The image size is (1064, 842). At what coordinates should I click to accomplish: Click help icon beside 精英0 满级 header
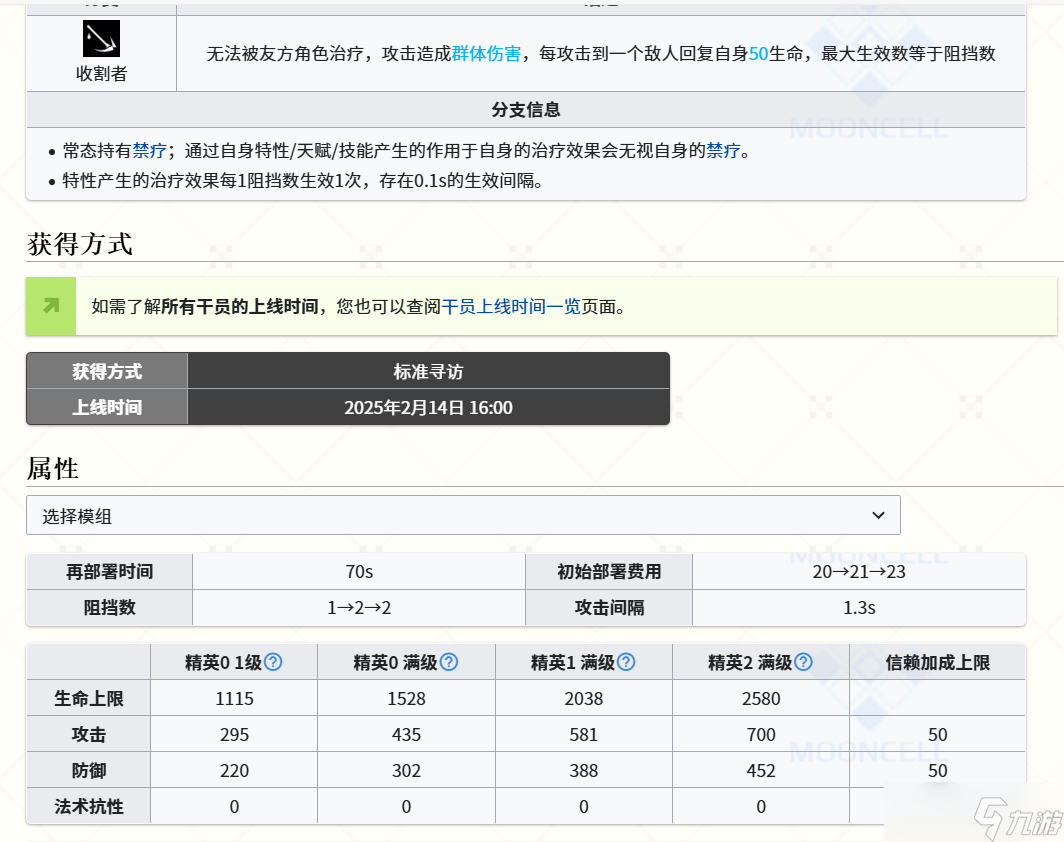pos(448,662)
